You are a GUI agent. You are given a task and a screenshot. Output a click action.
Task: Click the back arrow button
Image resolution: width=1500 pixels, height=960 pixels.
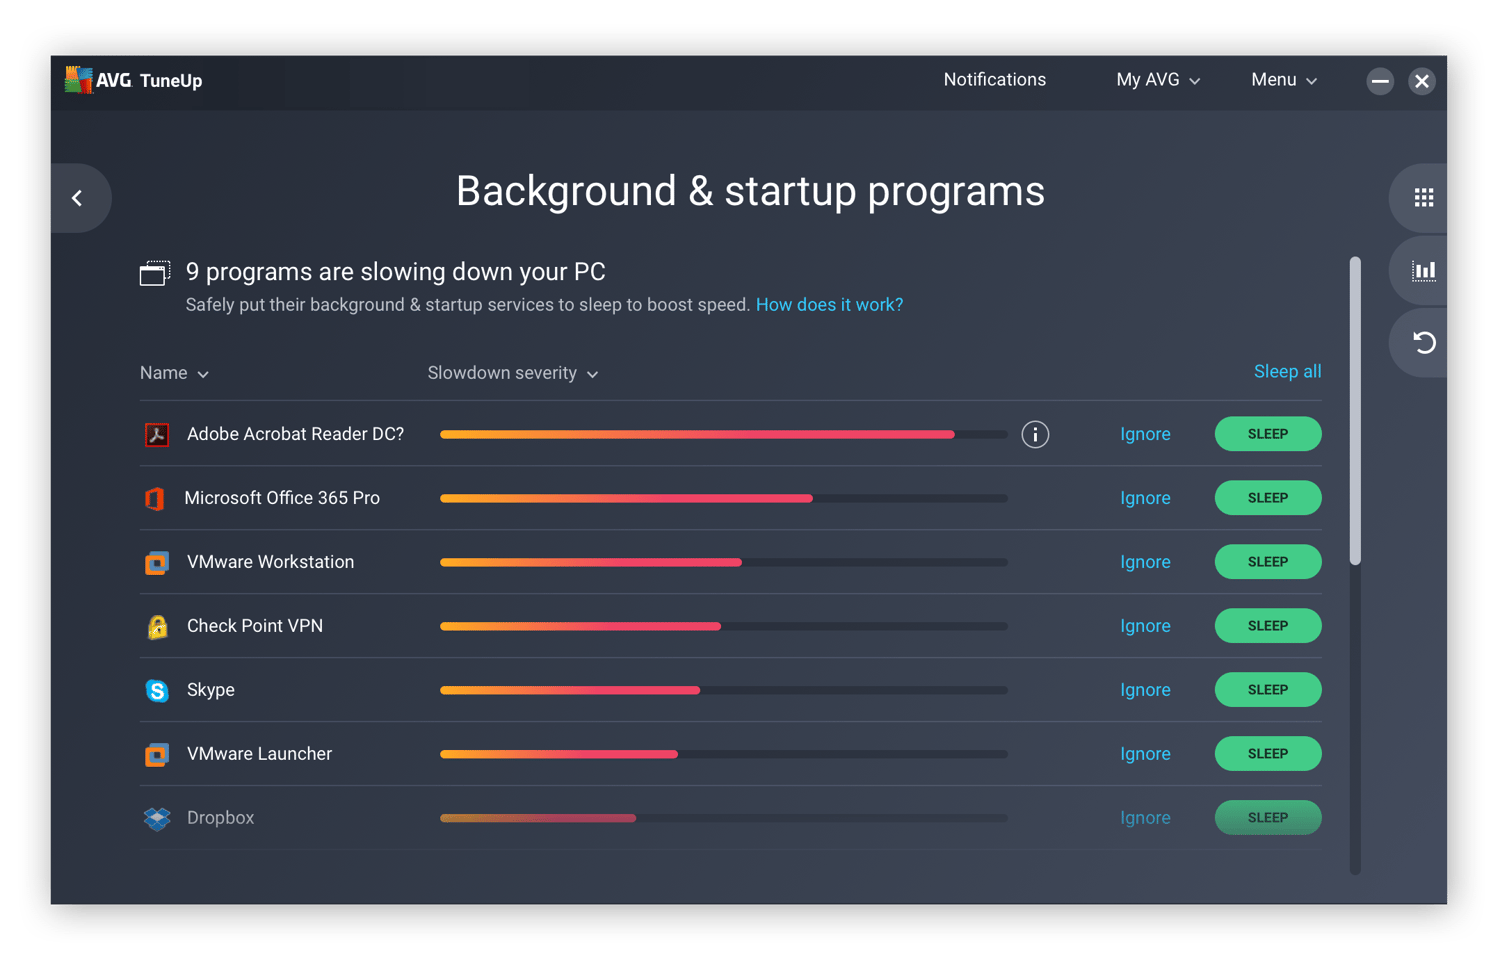pyautogui.click(x=77, y=198)
